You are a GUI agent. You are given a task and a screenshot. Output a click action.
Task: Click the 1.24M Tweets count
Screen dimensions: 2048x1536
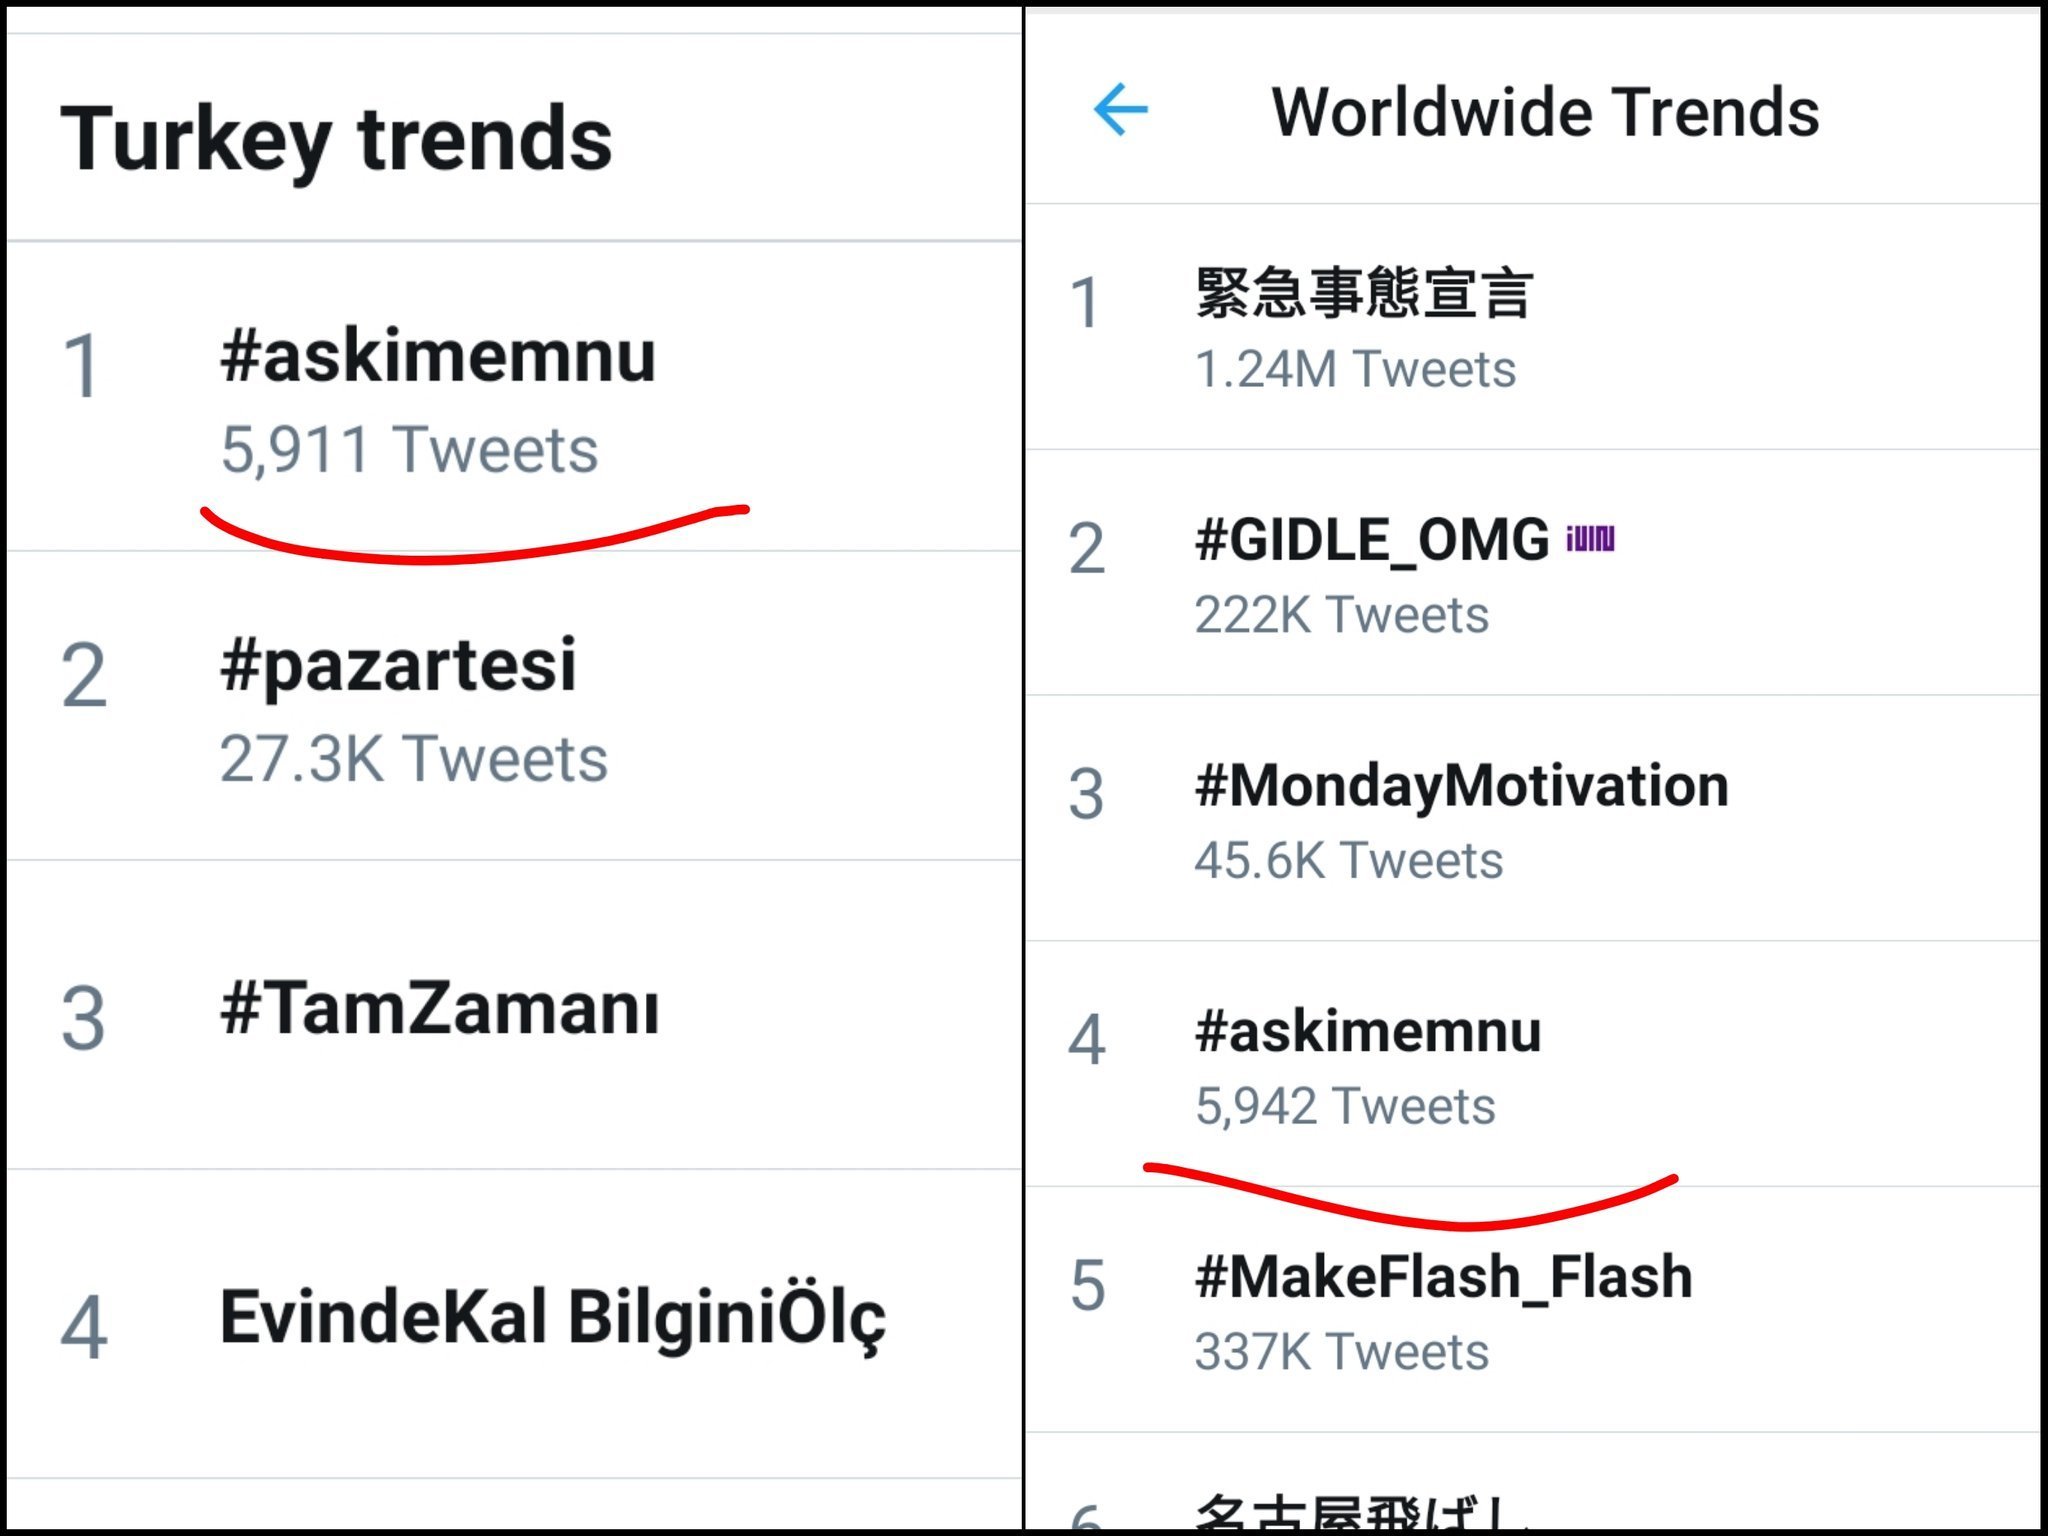point(1355,370)
